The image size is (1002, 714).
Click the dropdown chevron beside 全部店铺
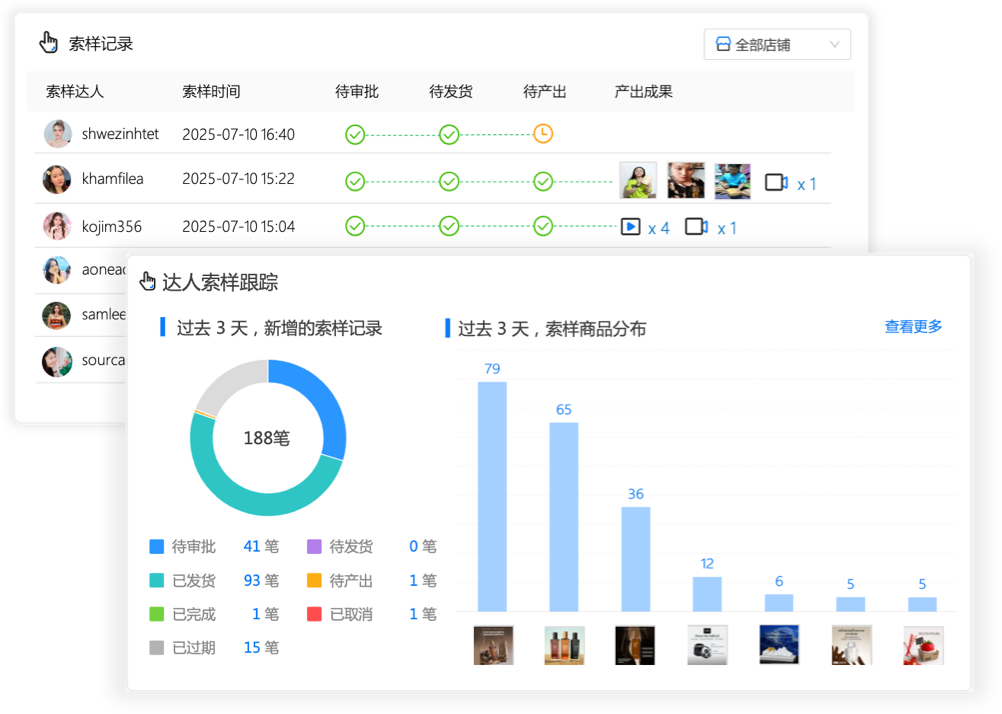point(834,45)
